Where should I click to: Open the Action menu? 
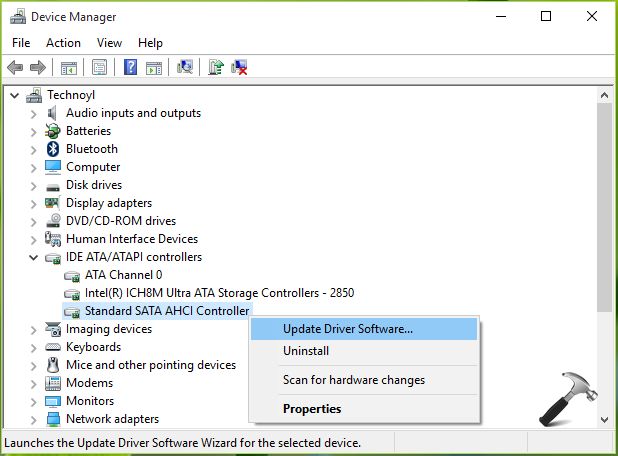[x=63, y=43]
